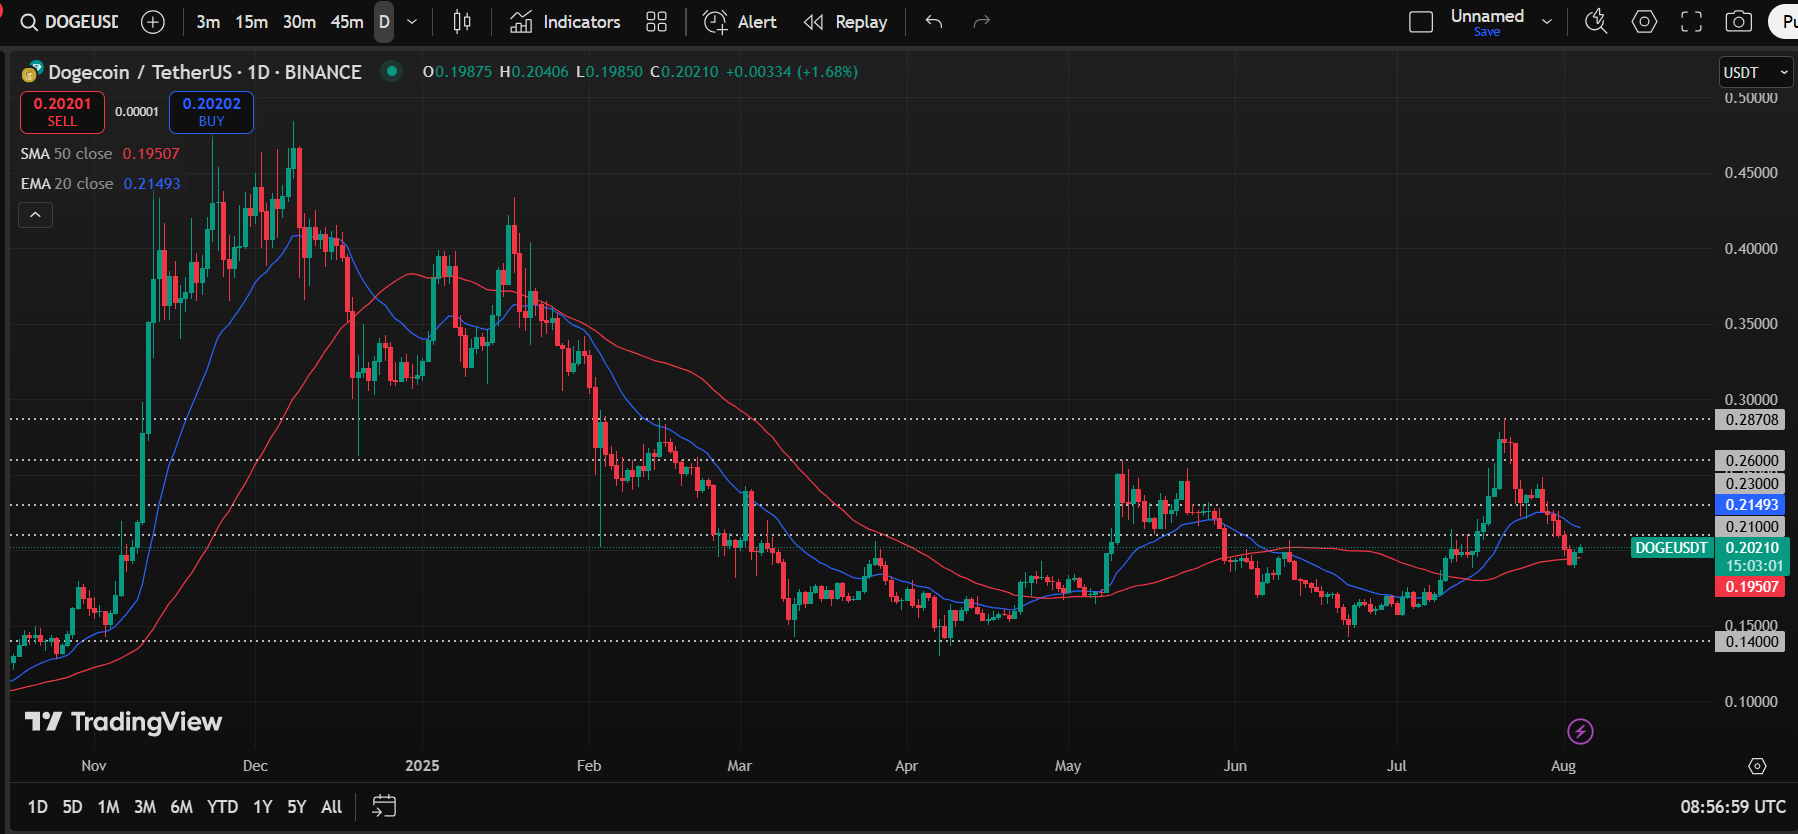Image resolution: width=1798 pixels, height=834 pixels.
Task: Open the candlestick chart type selector
Action: 462,22
